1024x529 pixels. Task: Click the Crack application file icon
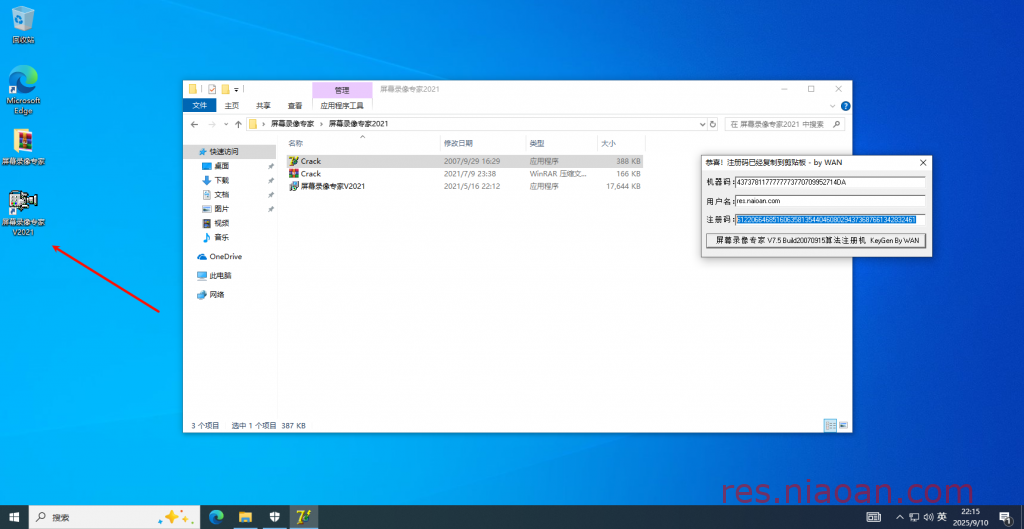294,161
